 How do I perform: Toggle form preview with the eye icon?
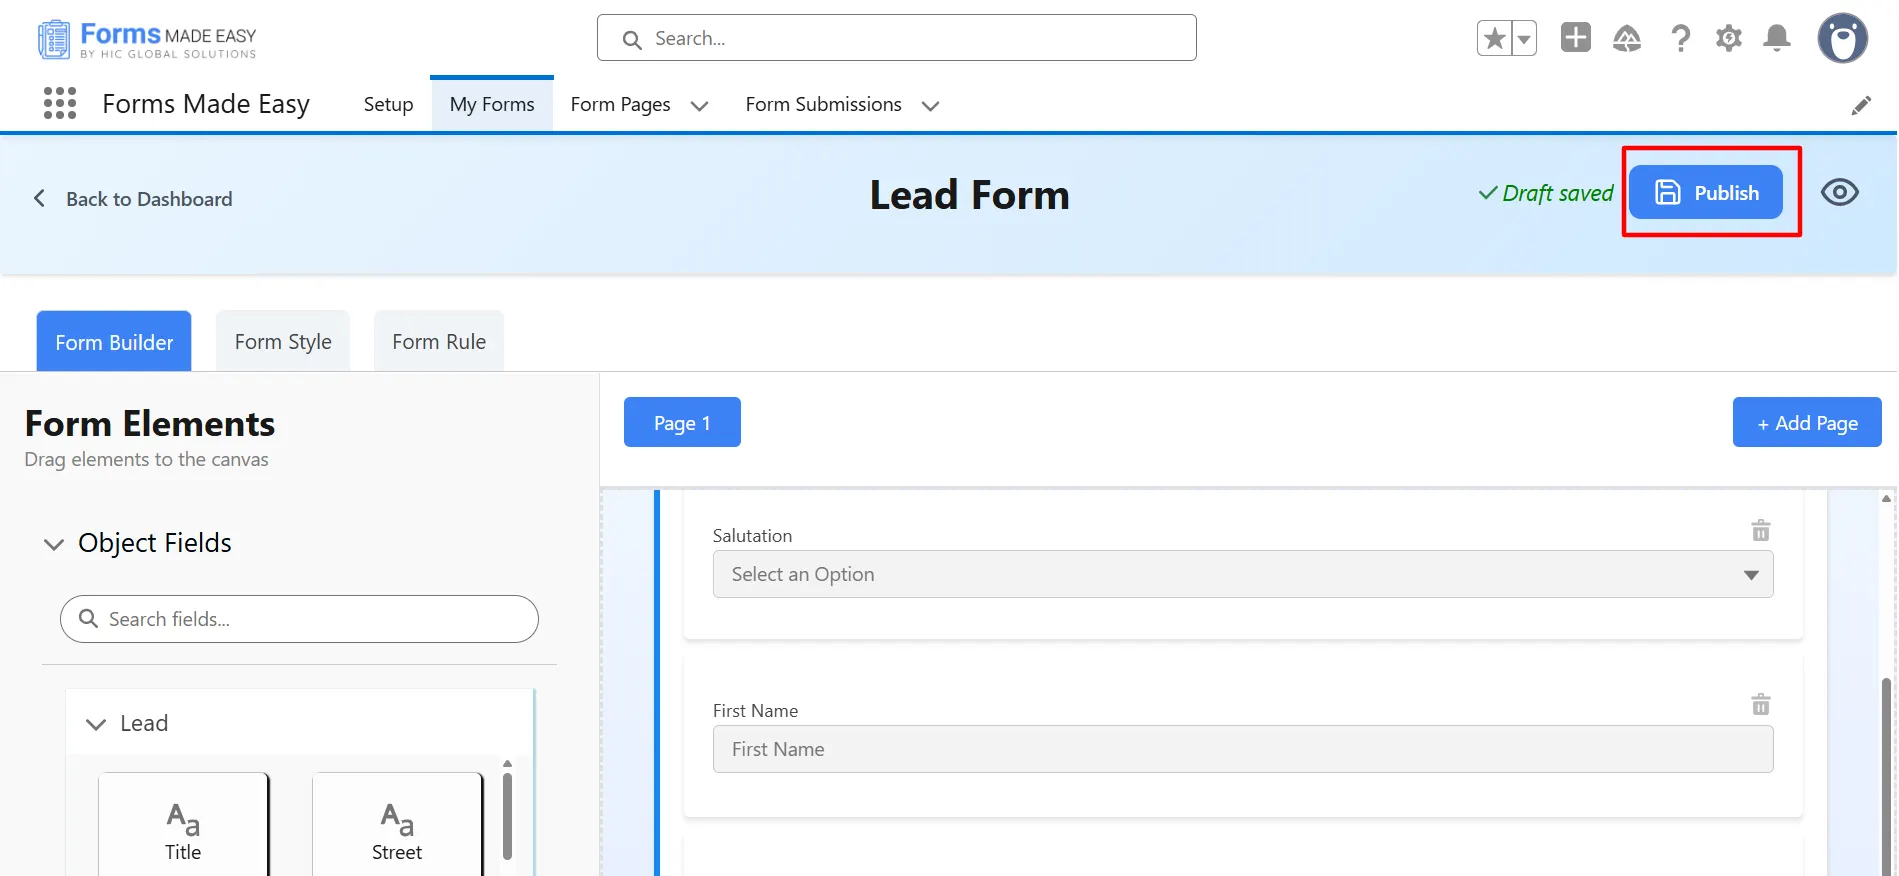click(x=1839, y=192)
